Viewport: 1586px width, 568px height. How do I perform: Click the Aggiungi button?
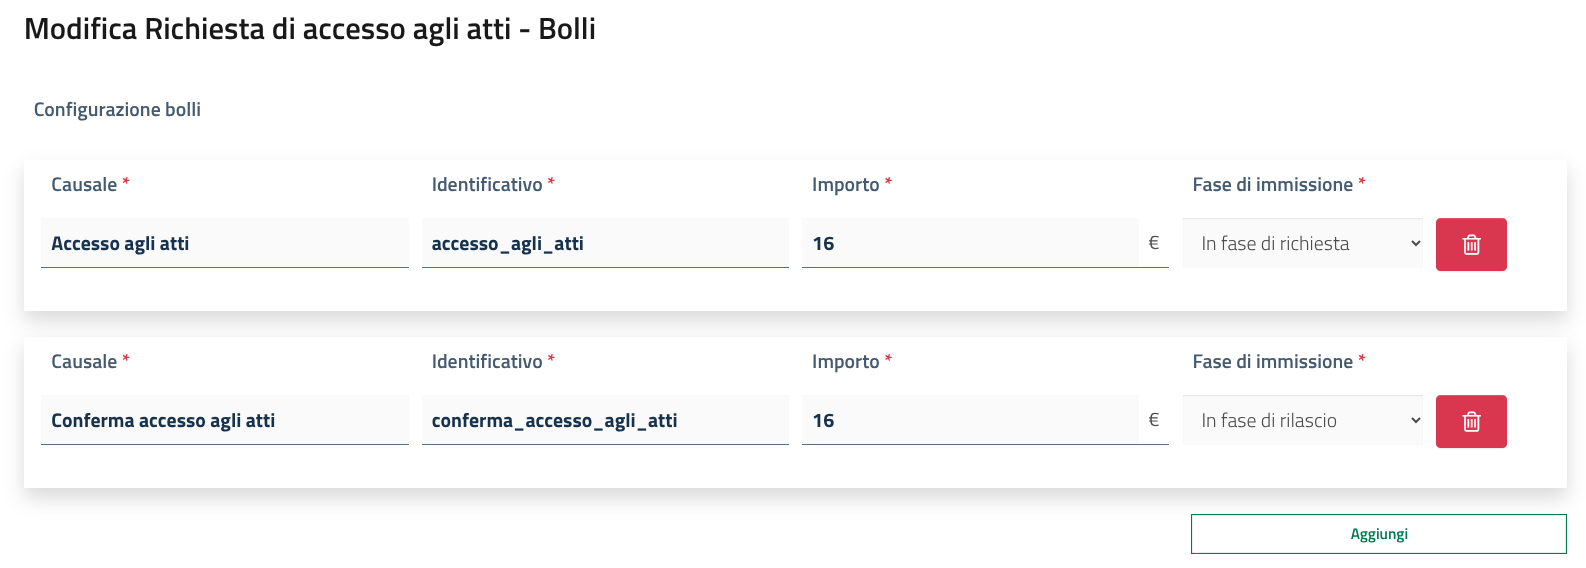(x=1378, y=534)
